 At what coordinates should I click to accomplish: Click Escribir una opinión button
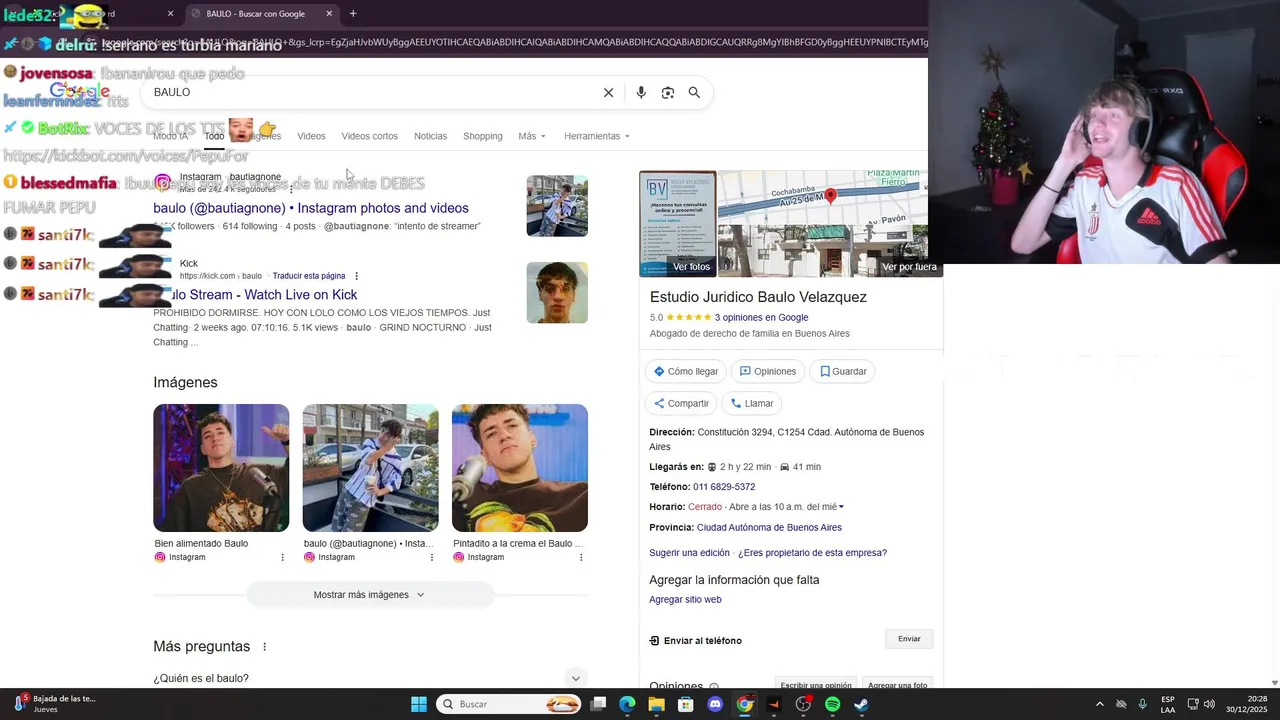coord(816,685)
